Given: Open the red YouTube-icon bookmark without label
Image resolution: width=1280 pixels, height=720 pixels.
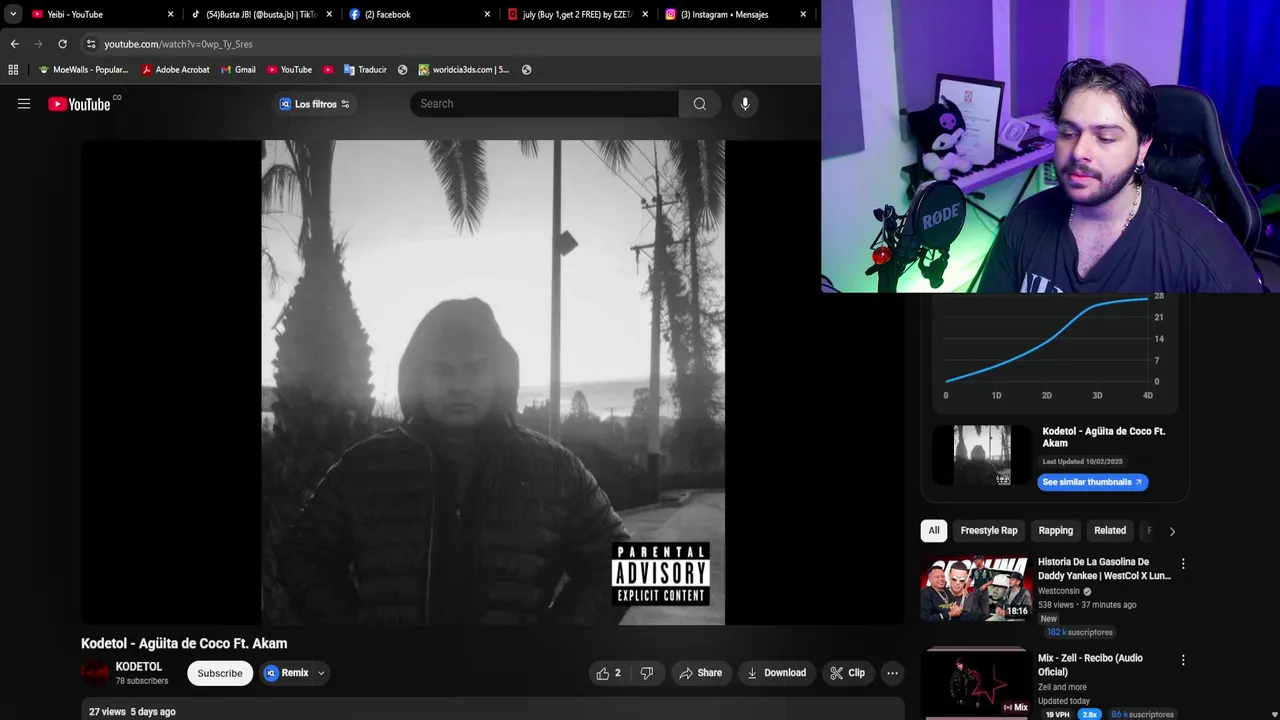Looking at the screenshot, I should 328,70.
